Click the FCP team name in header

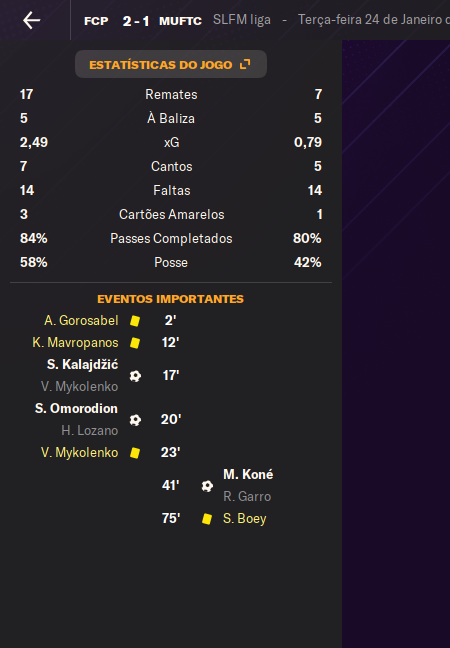[96, 21]
